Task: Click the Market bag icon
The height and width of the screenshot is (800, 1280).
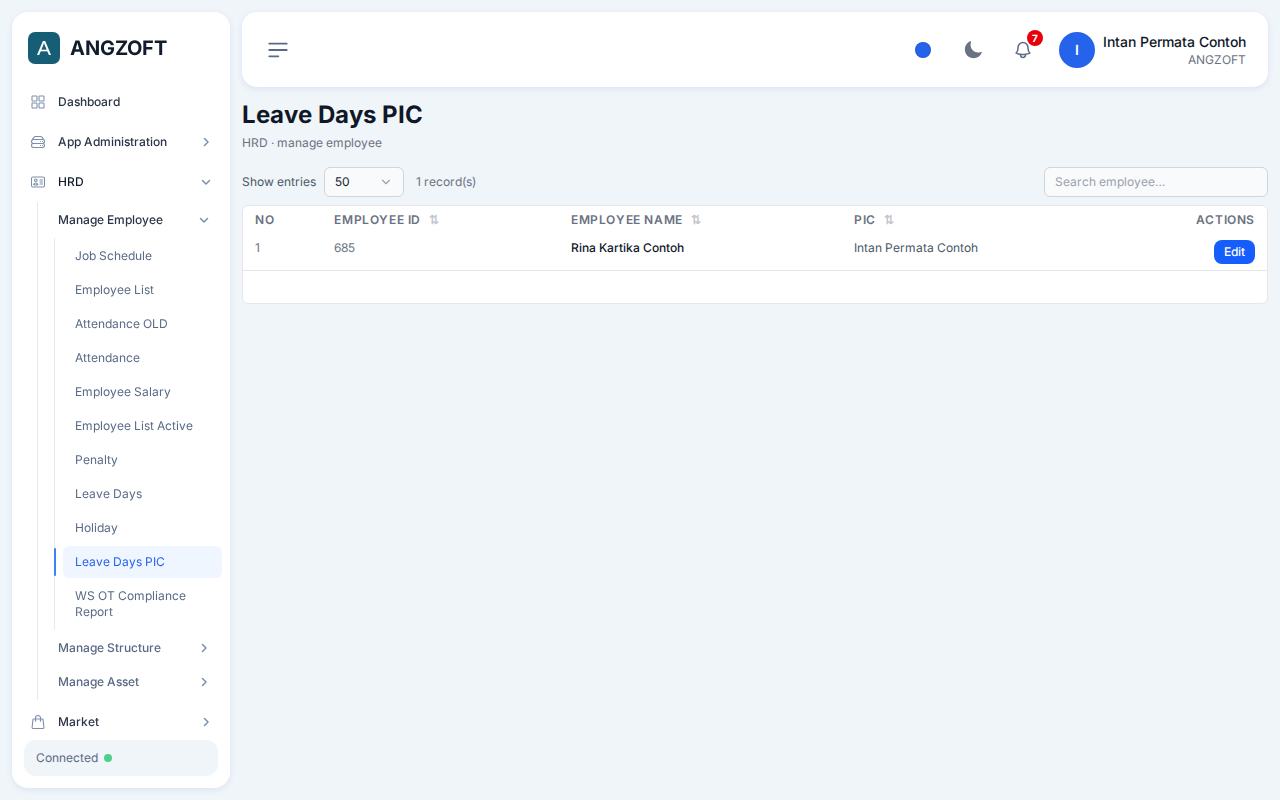Action: pos(38,722)
